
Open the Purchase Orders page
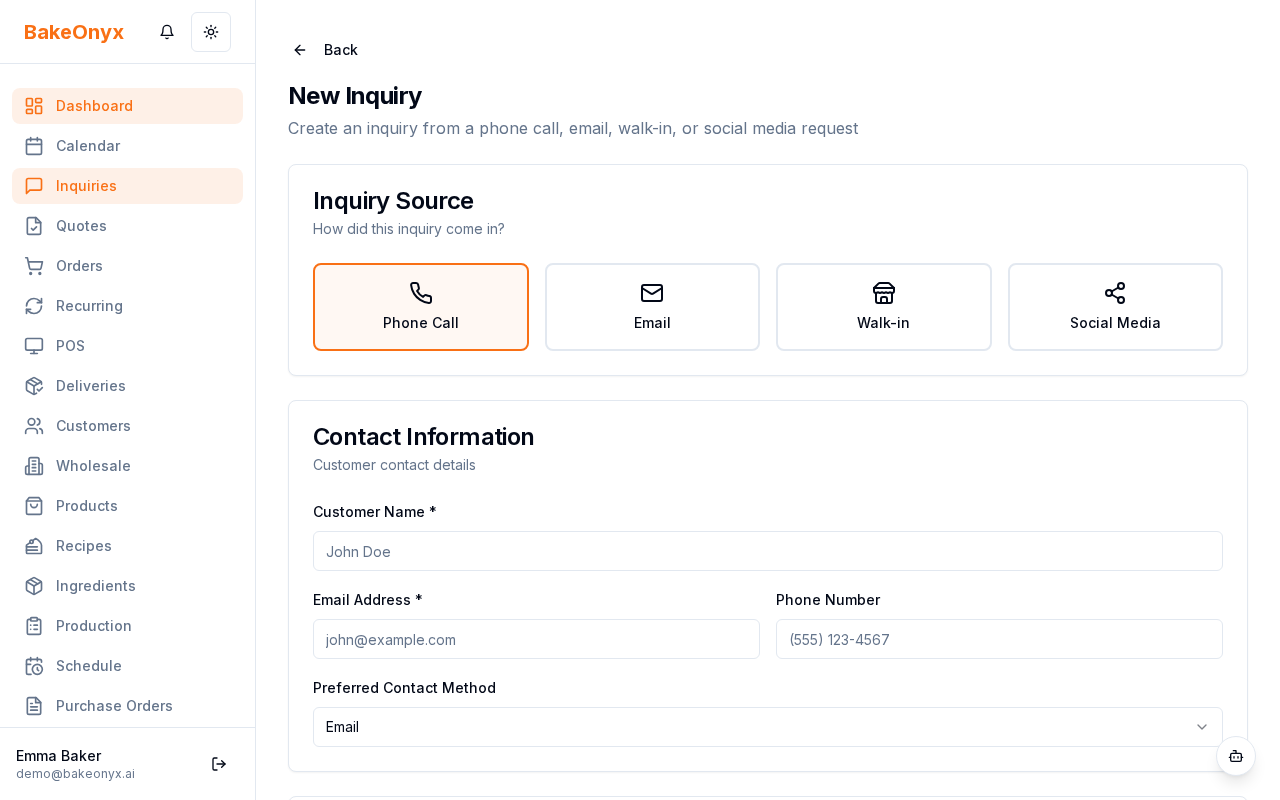pos(114,705)
